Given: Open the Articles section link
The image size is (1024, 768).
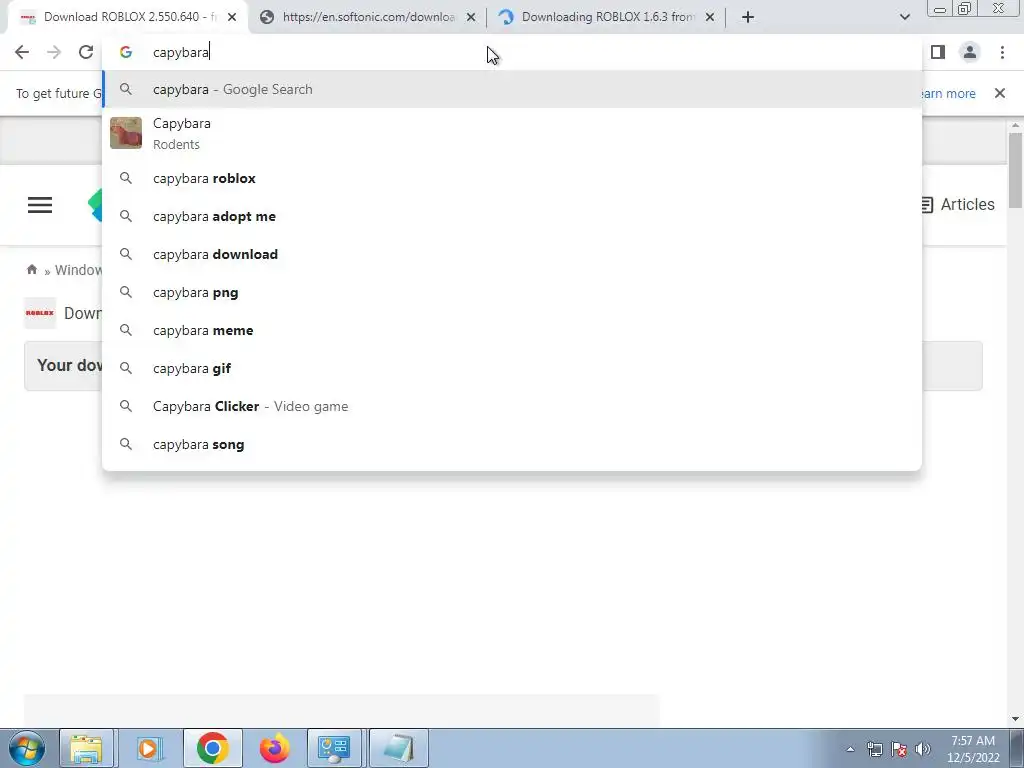Looking at the screenshot, I should [x=957, y=204].
